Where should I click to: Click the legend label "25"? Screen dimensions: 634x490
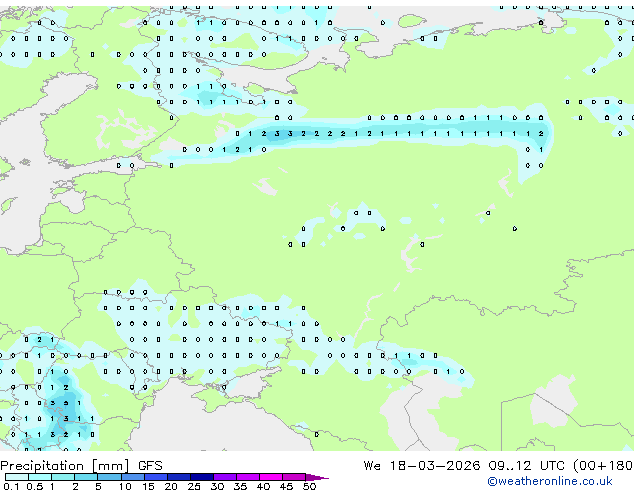(x=194, y=486)
